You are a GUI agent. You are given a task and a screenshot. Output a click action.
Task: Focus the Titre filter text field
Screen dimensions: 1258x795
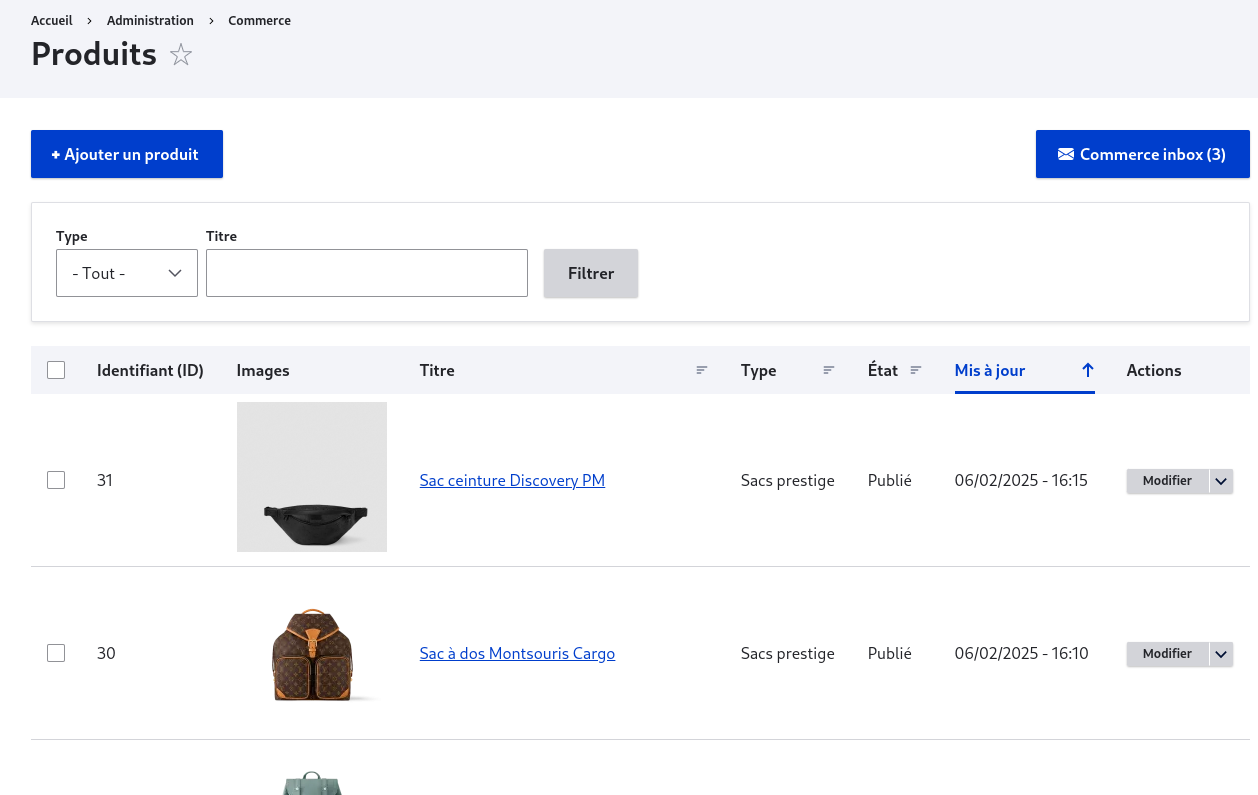[x=367, y=273]
